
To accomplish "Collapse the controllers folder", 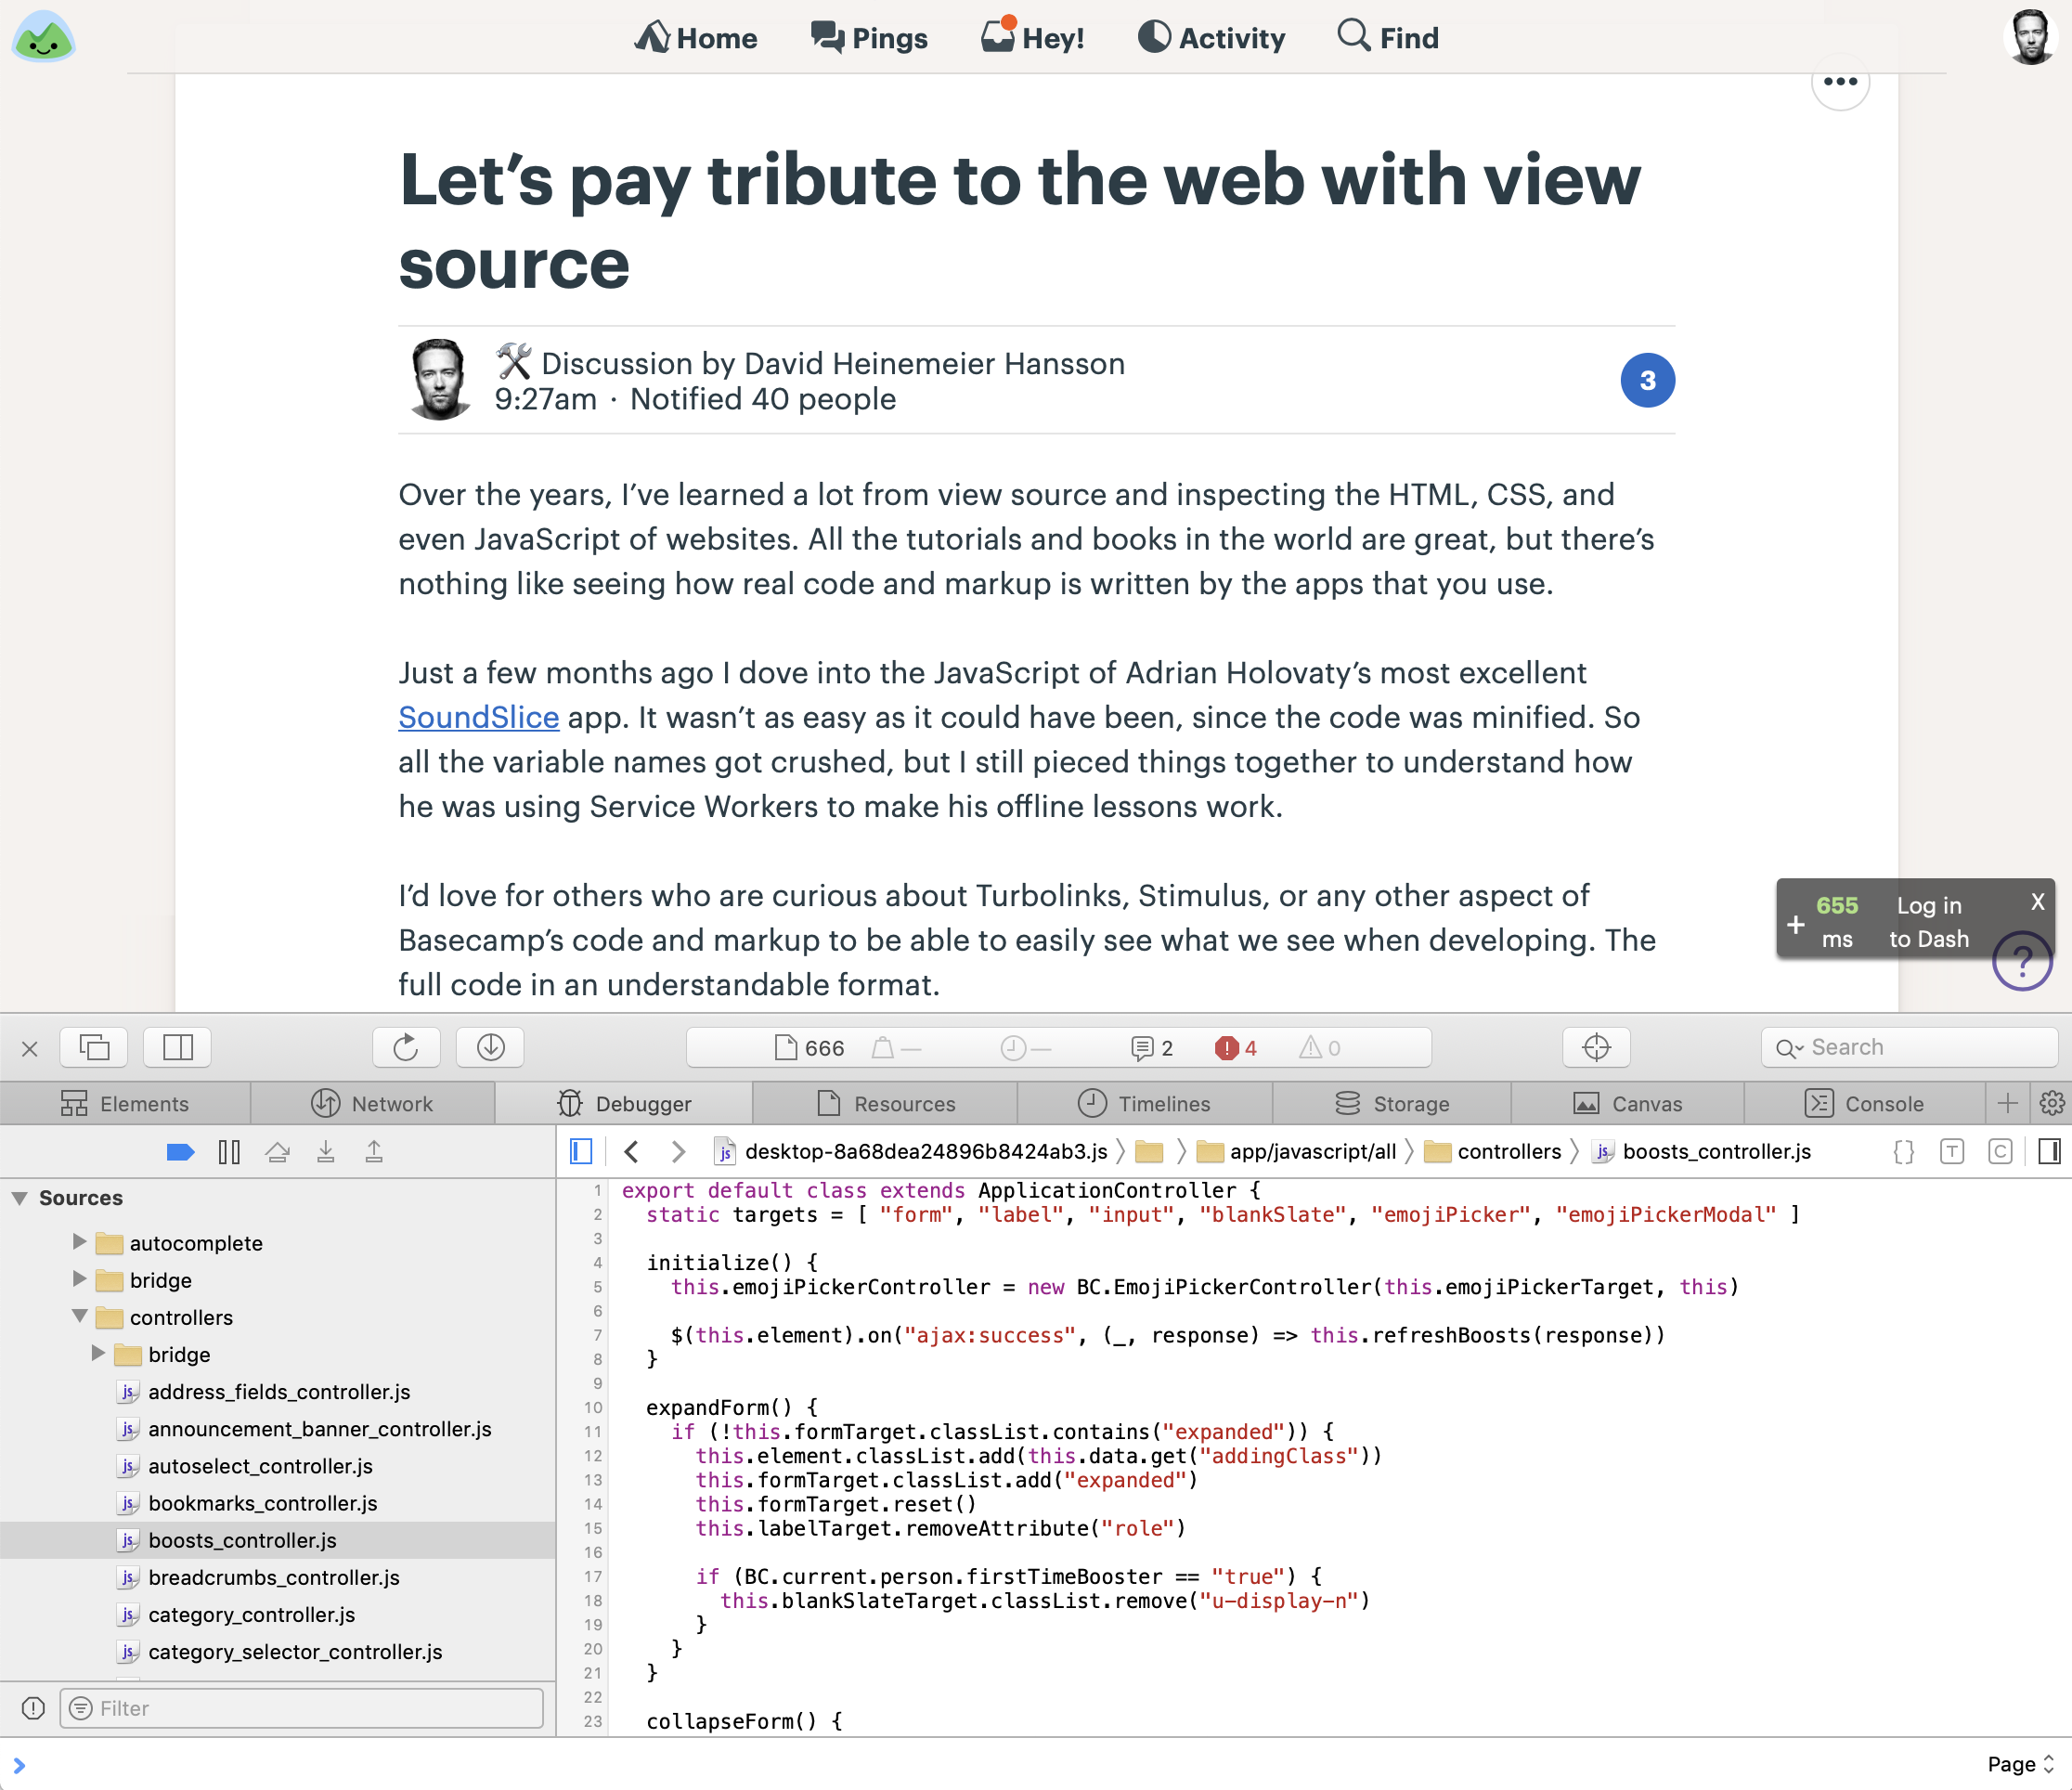I will [80, 1316].
